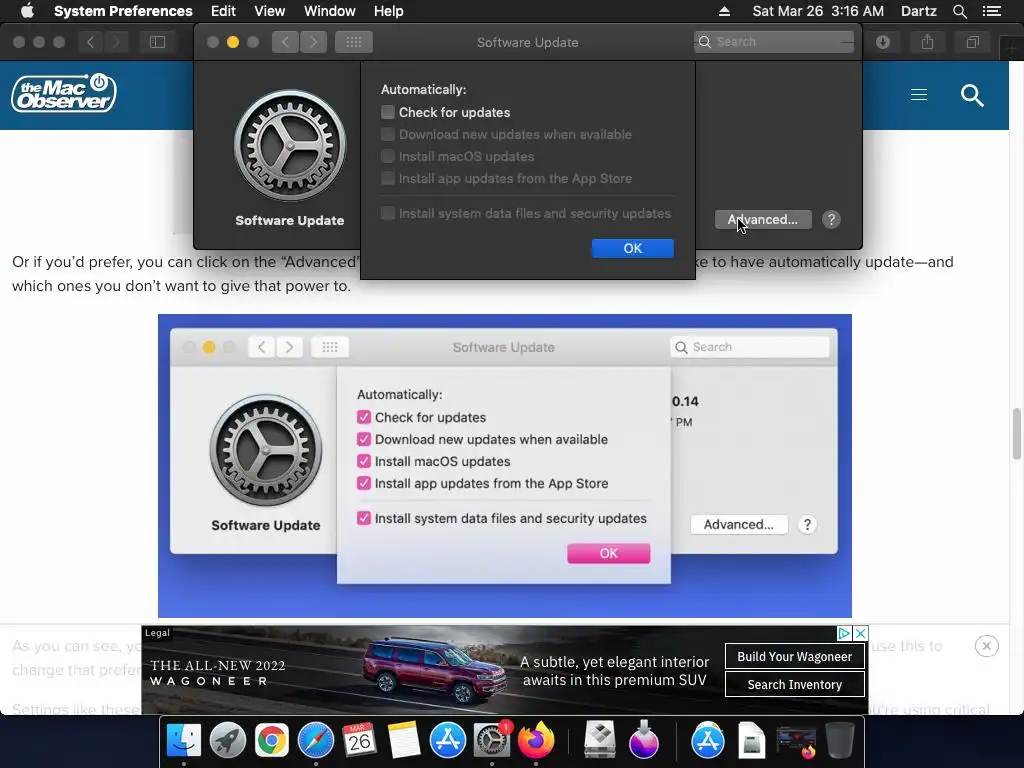Toggle Install macOS updates checkbox
This screenshot has height=768, width=1024.
pos(387,157)
